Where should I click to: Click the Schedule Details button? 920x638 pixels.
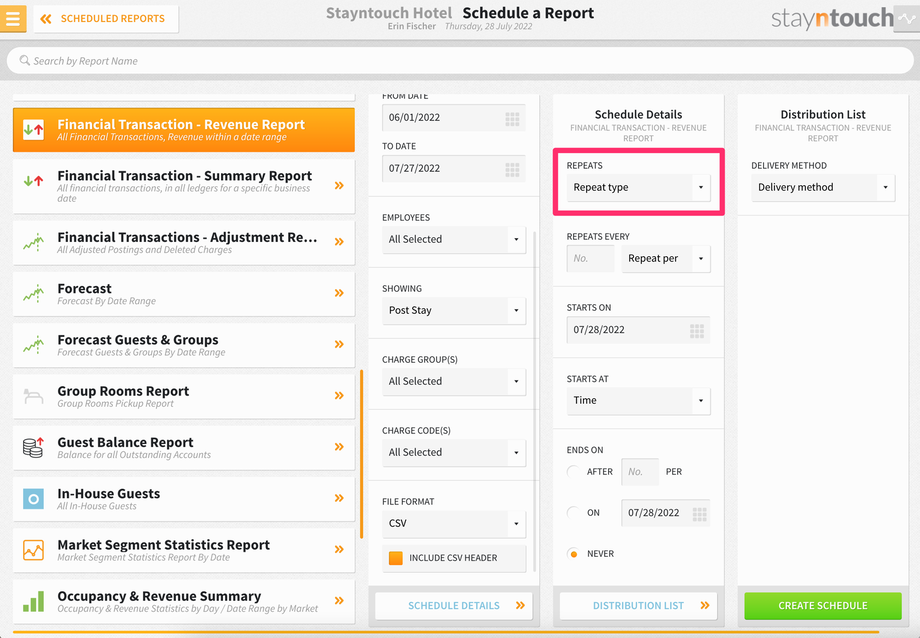click(454, 606)
